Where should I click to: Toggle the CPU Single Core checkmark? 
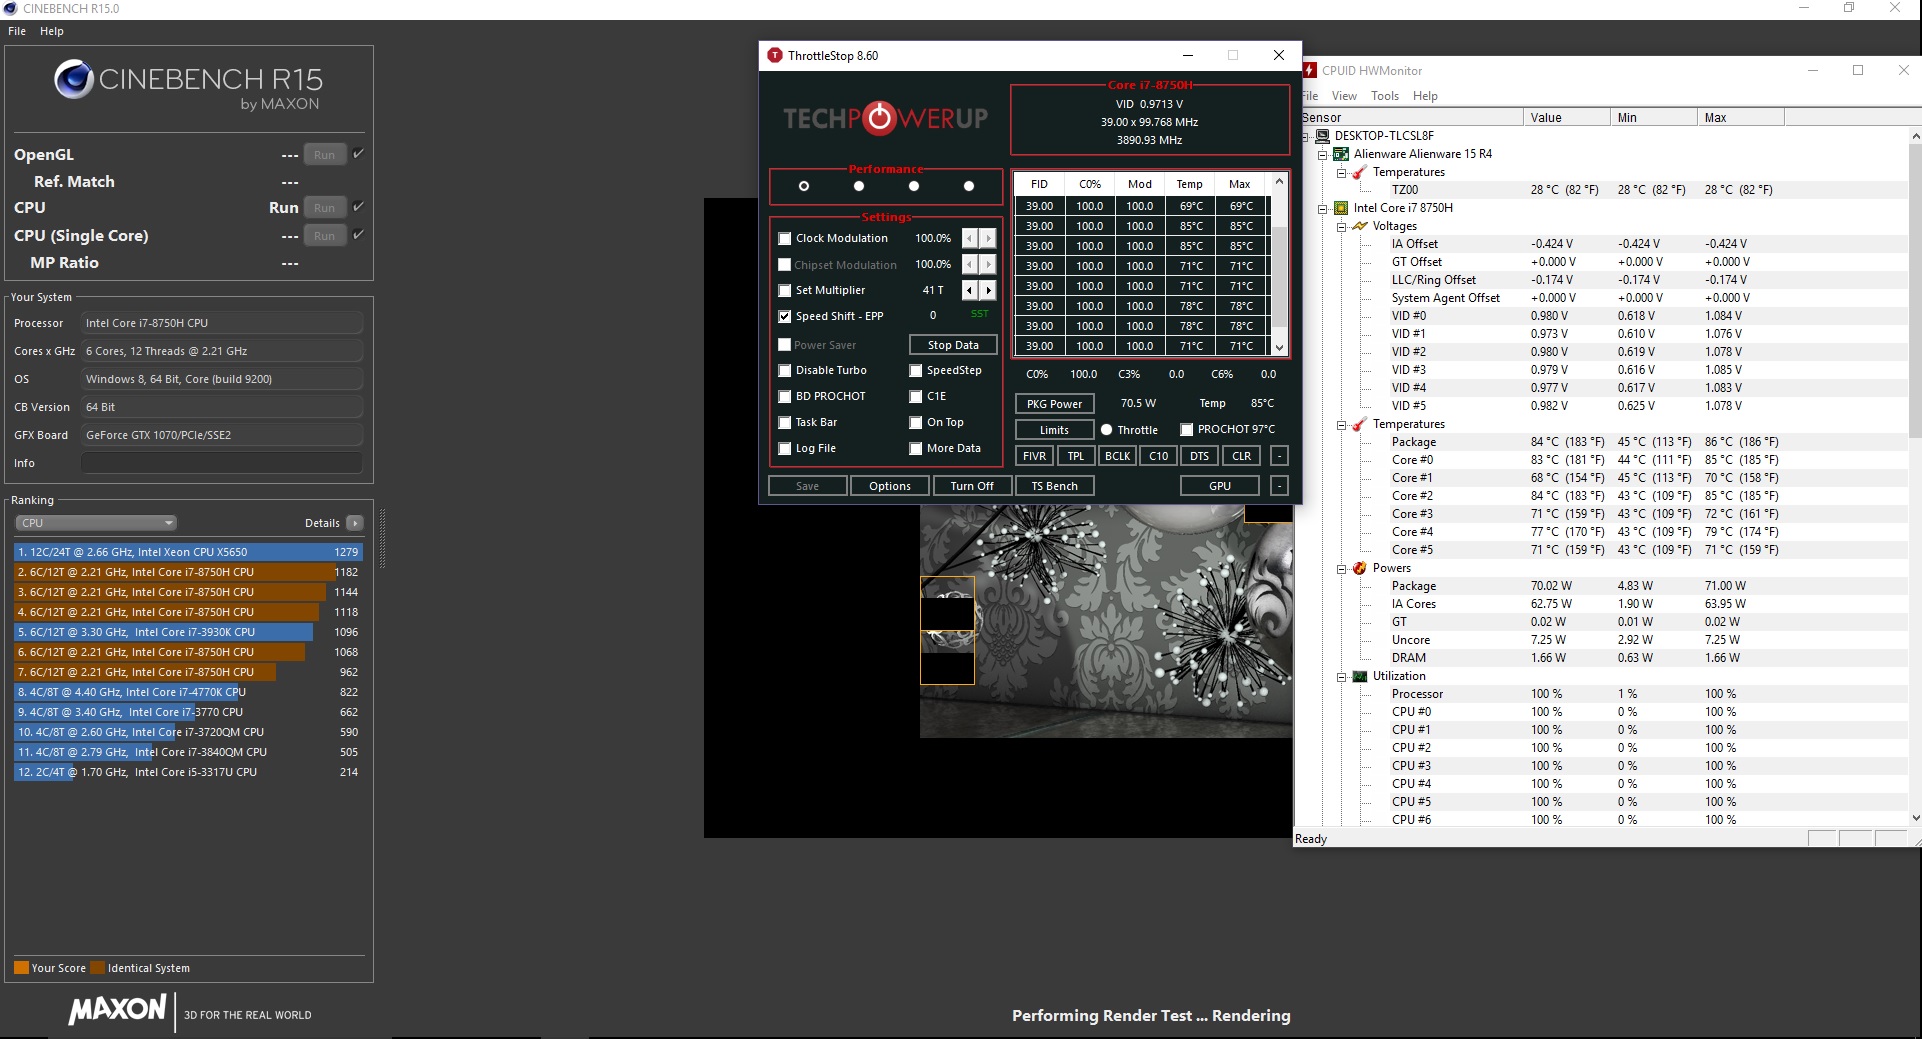(358, 235)
